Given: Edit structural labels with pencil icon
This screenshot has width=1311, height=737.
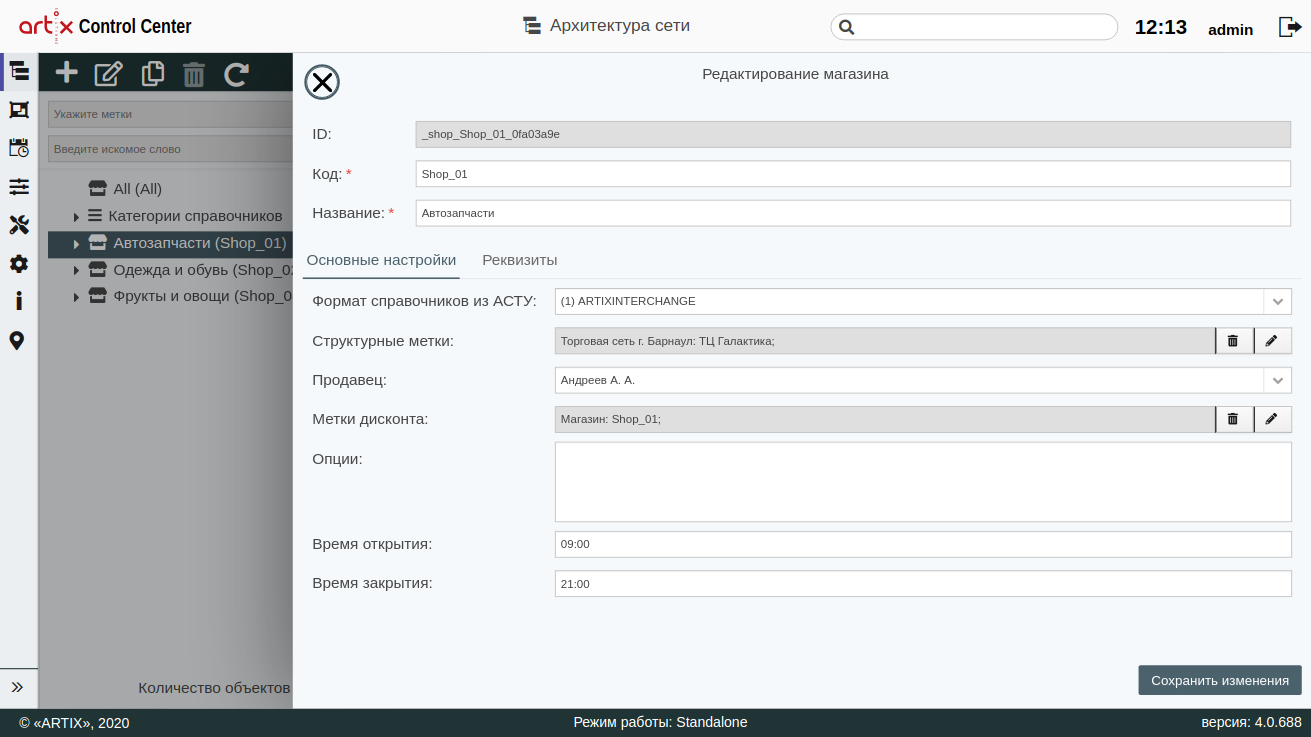Looking at the screenshot, I should click(1272, 341).
